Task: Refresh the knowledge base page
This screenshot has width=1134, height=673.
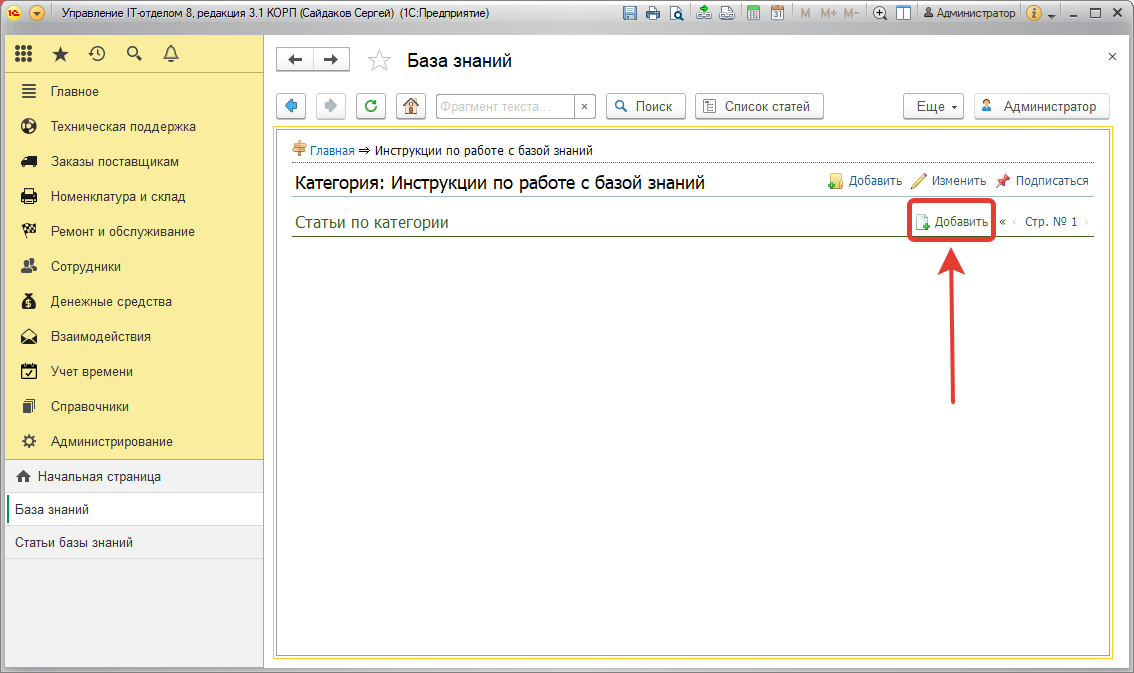Action: pyautogui.click(x=371, y=106)
